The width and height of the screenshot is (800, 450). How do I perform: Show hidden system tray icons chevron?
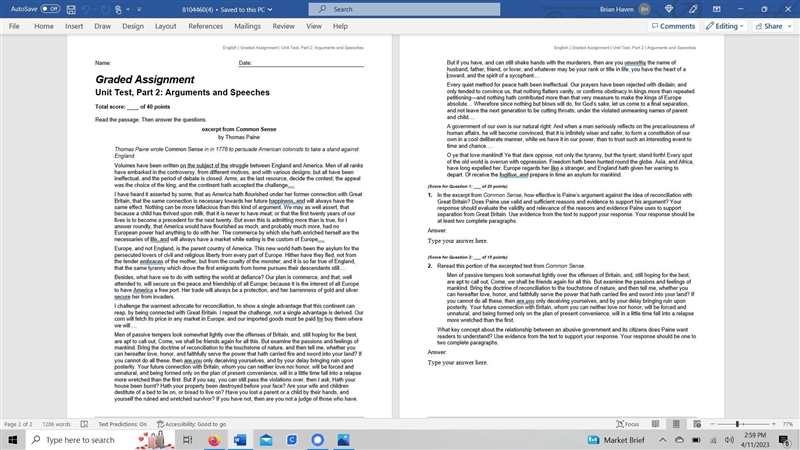coord(662,440)
